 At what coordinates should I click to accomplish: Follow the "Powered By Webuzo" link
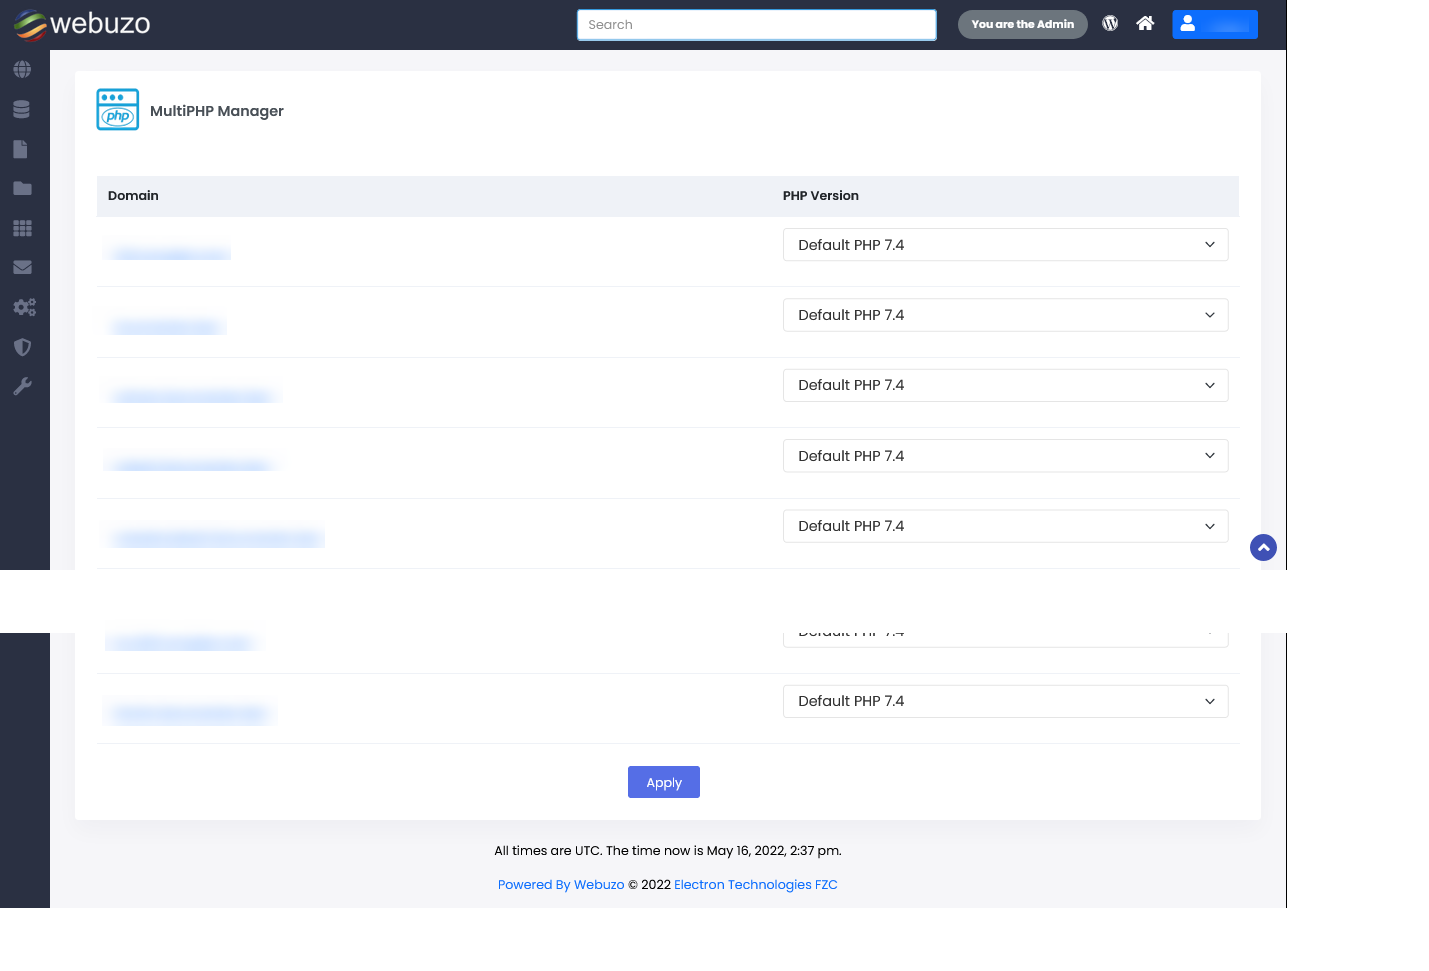coord(560,885)
